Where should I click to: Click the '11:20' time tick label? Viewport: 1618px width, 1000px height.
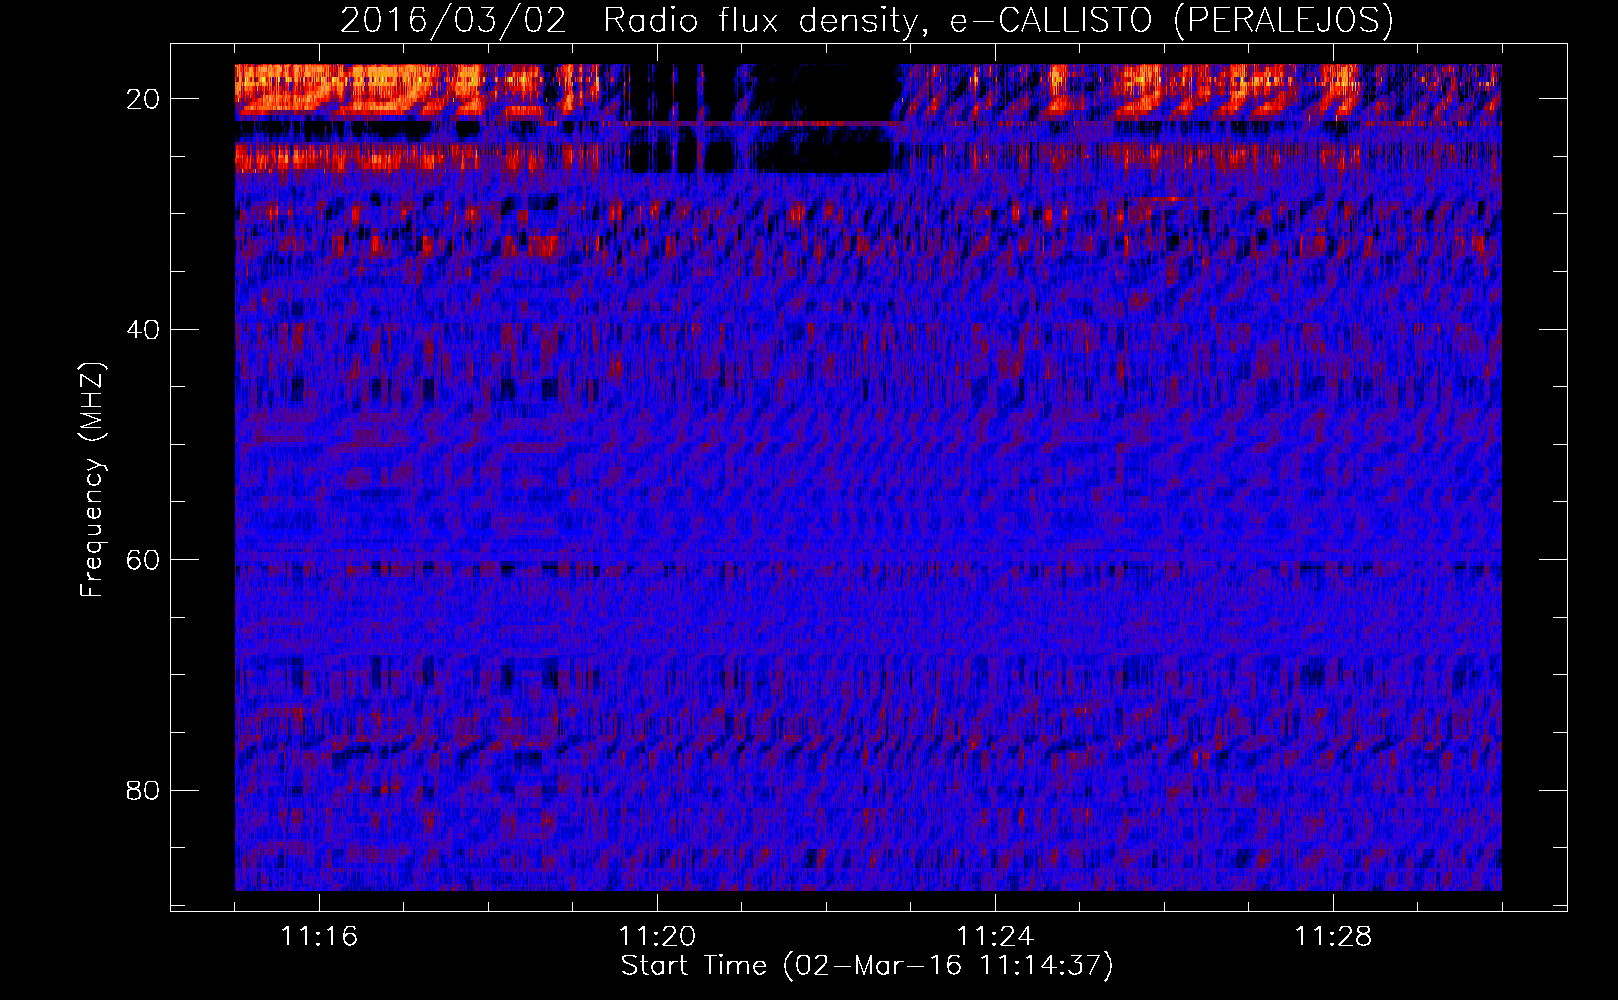tap(657, 936)
